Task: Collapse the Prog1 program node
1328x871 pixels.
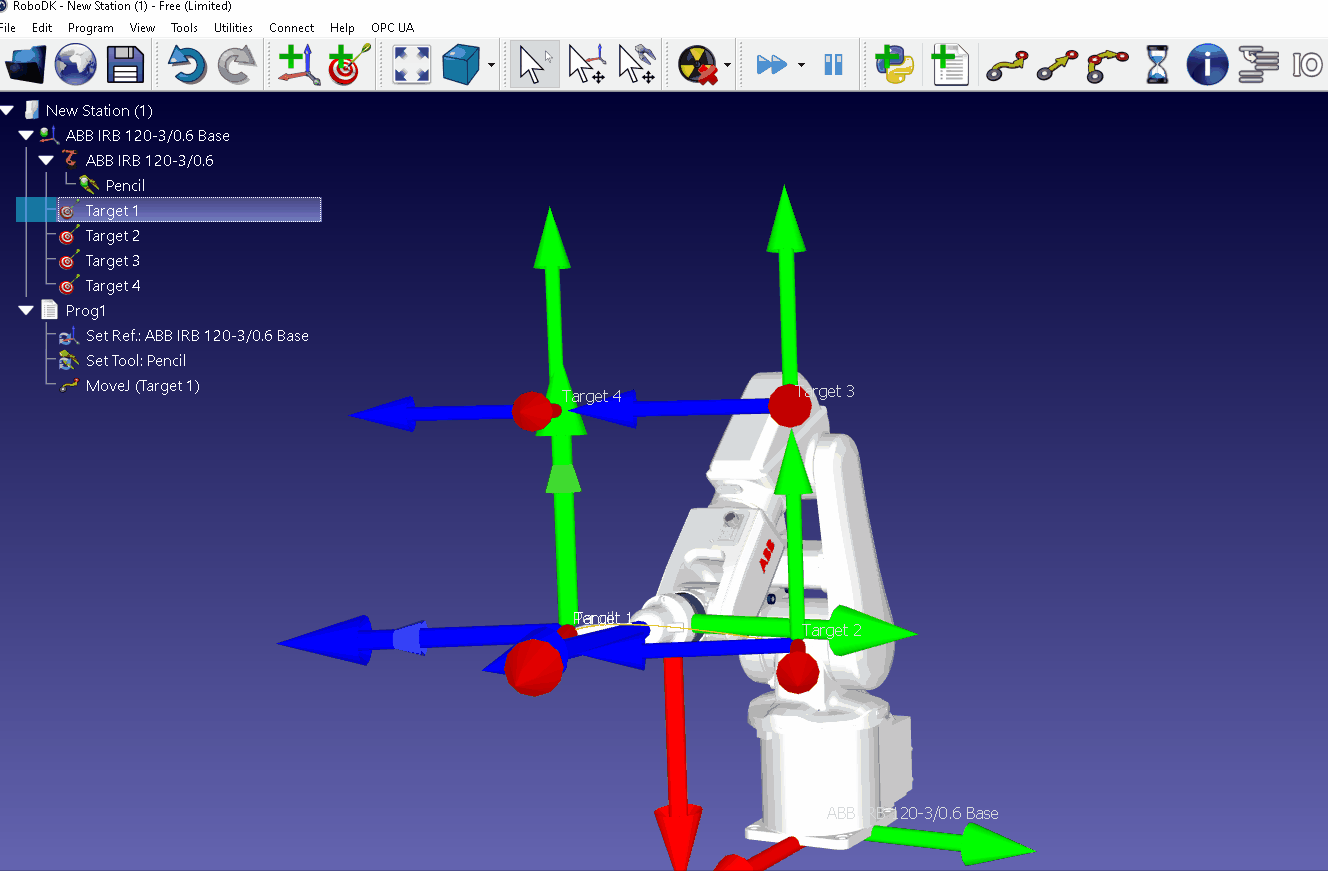Action: pos(26,310)
